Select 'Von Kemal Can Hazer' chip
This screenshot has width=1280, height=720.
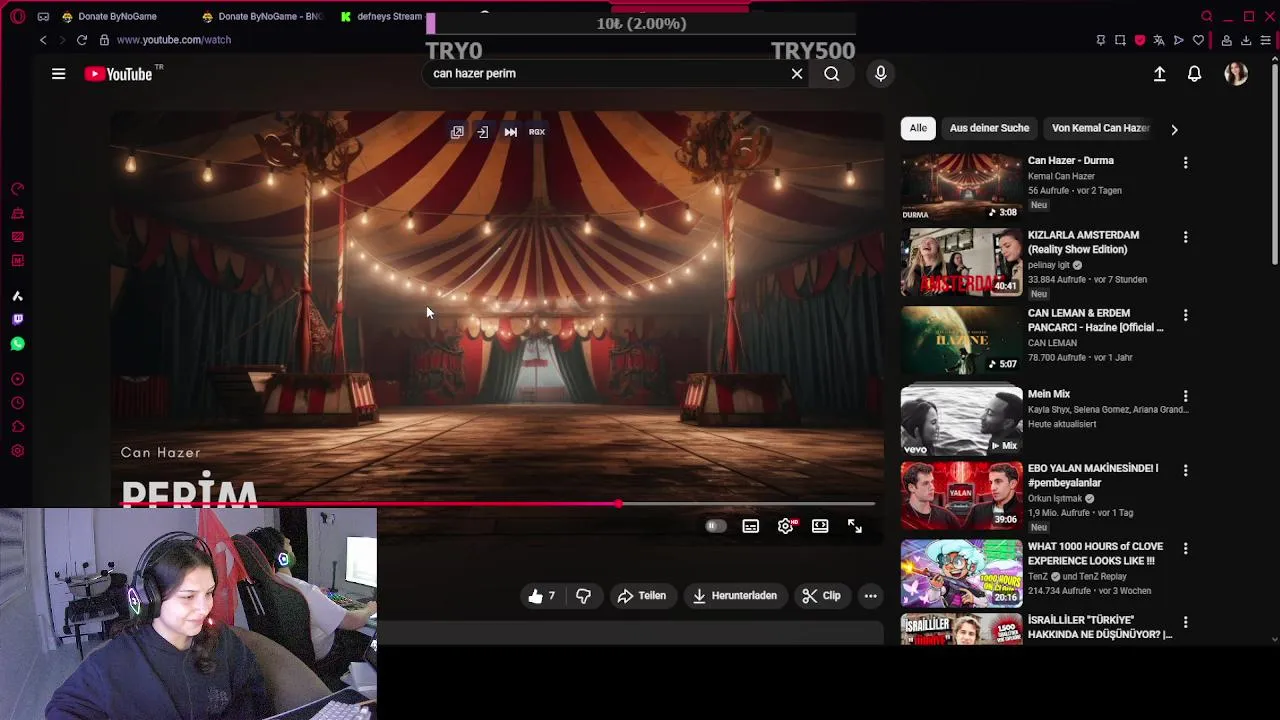1100,128
